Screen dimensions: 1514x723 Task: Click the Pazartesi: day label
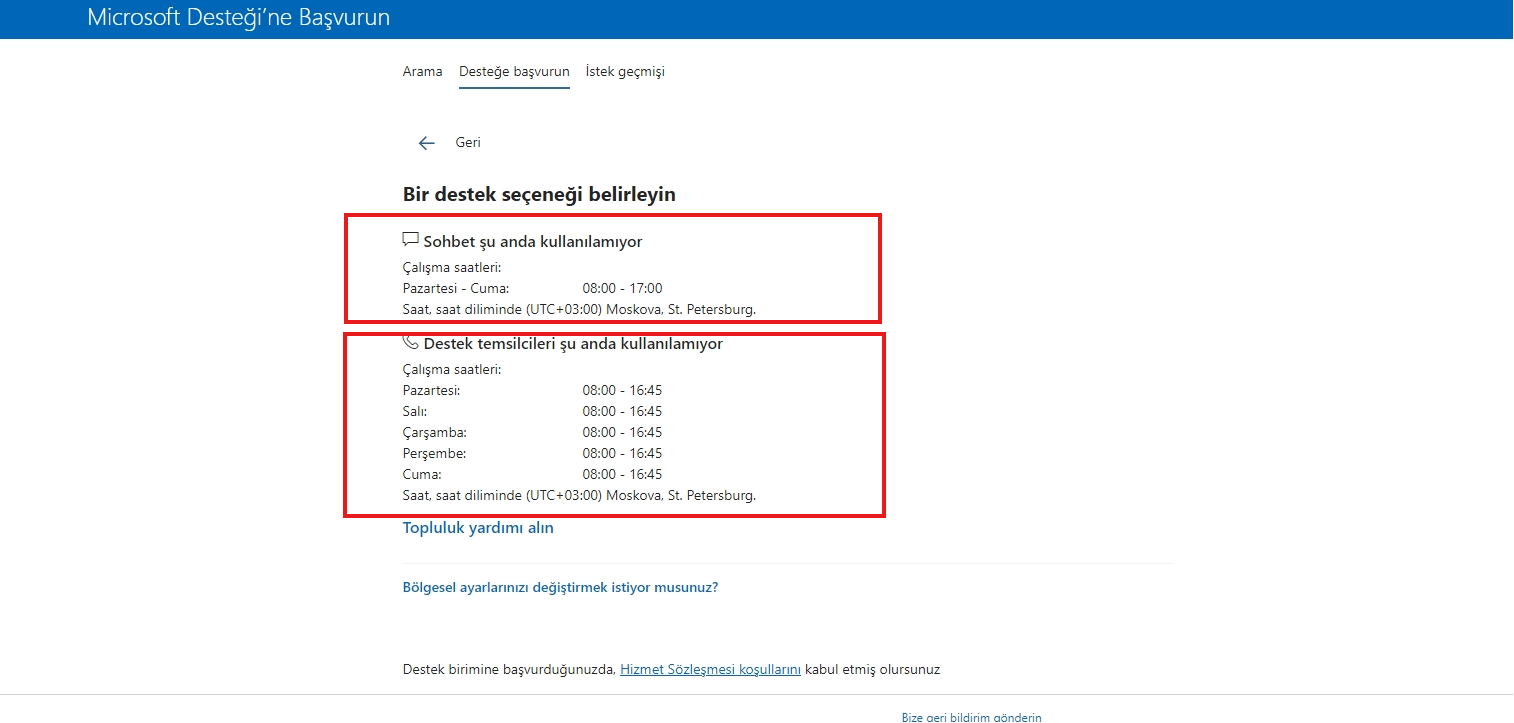[431, 391]
